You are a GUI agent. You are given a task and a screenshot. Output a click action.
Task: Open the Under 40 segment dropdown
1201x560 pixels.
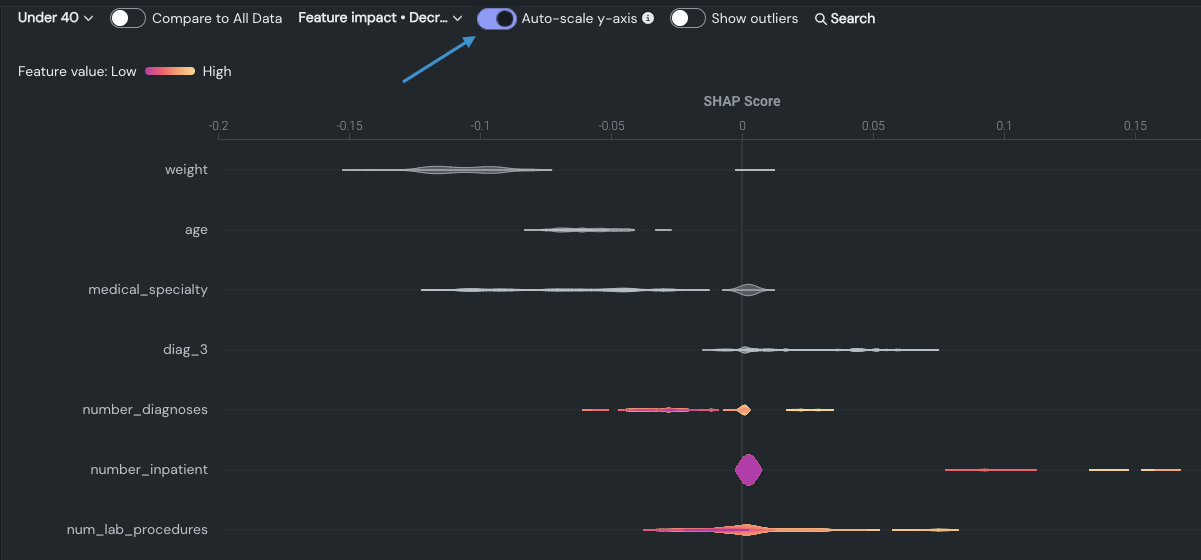56,18
